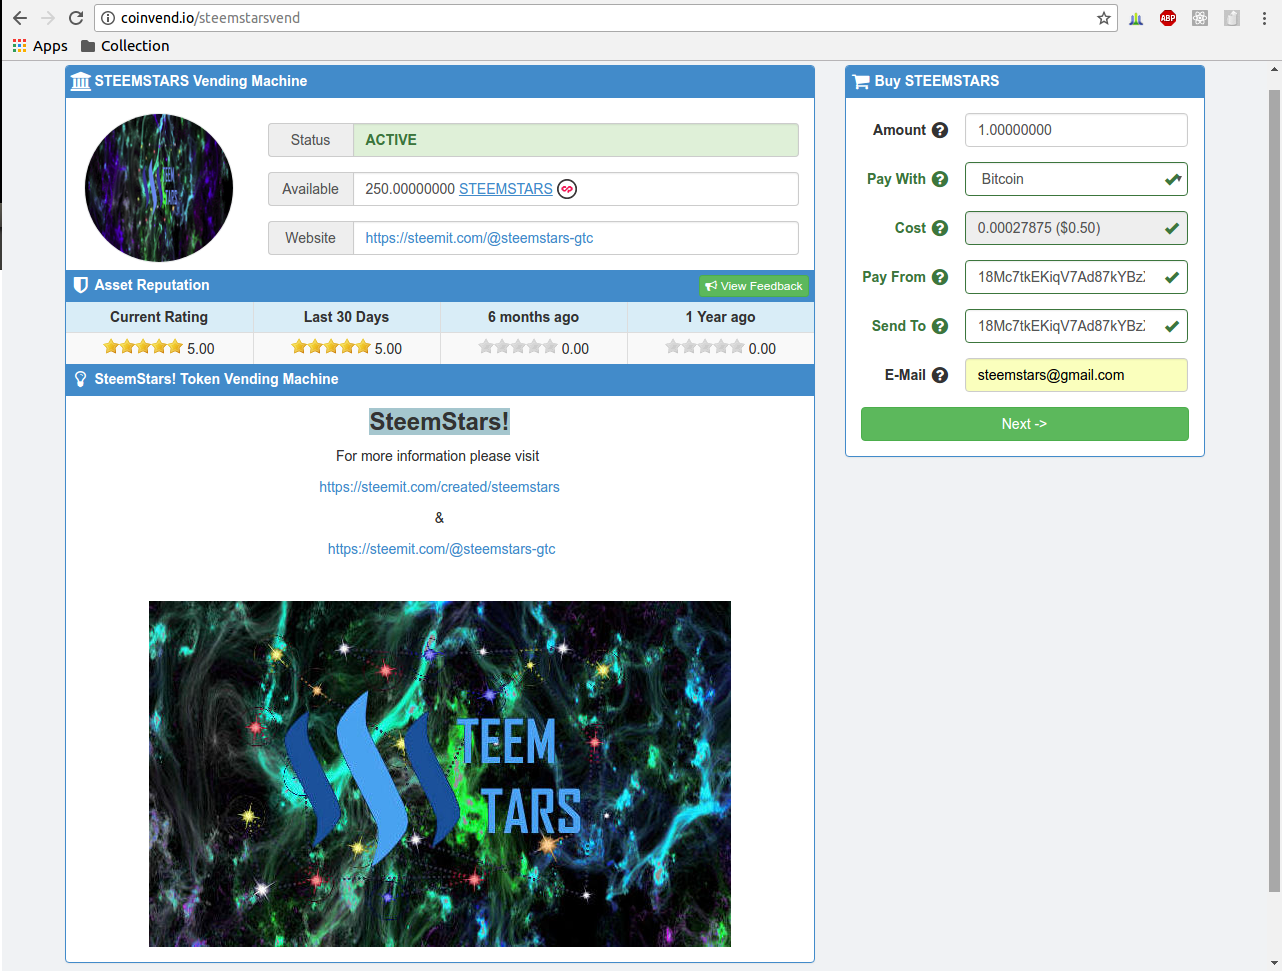The image size is (1282, 971).
Task: Open the Pay With Bitcoin dropdown
Action: pos(1076,179)
